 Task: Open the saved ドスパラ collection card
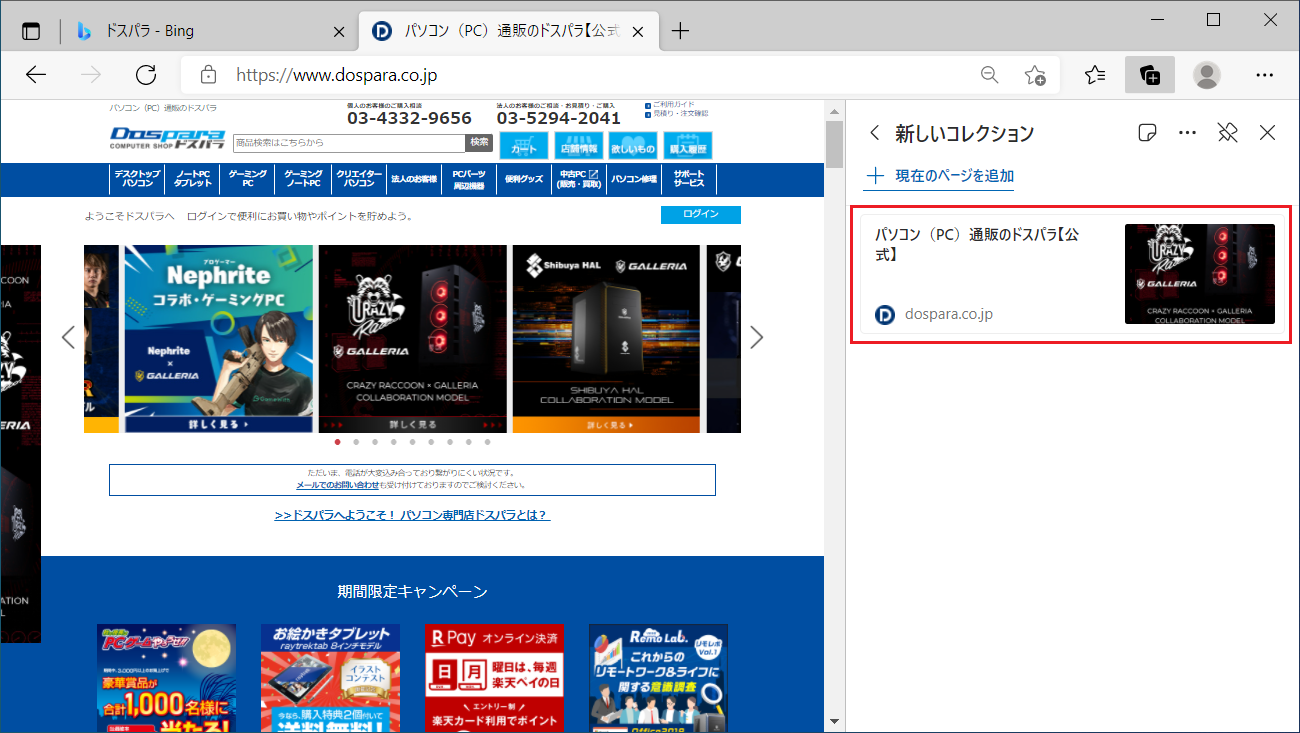pos(1072,274)
